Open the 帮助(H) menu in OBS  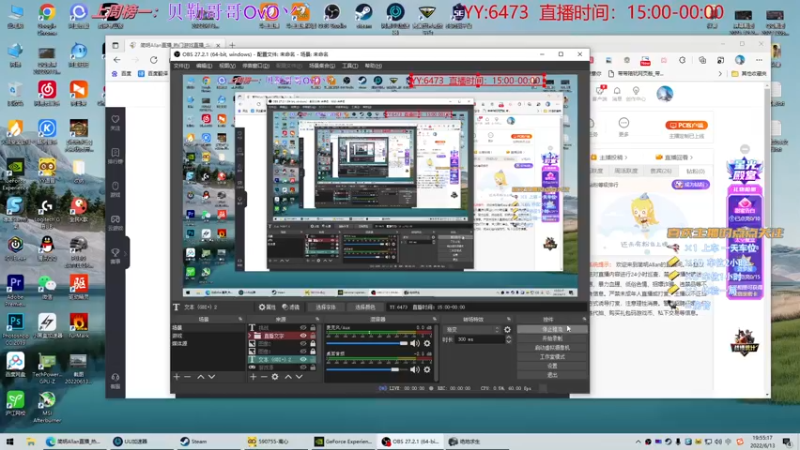click(373, 66)
